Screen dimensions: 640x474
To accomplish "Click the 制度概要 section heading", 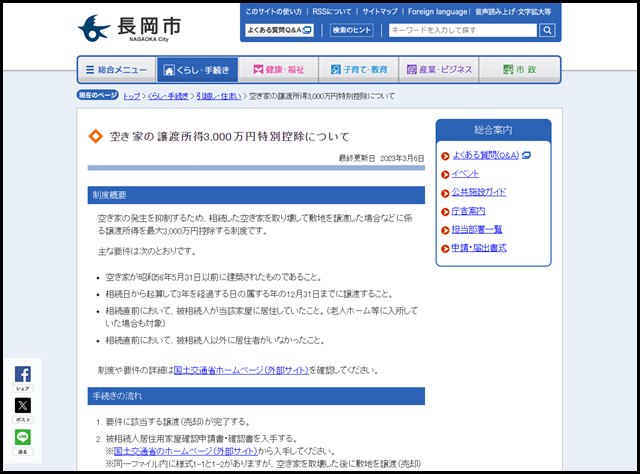I will [256, 195].
